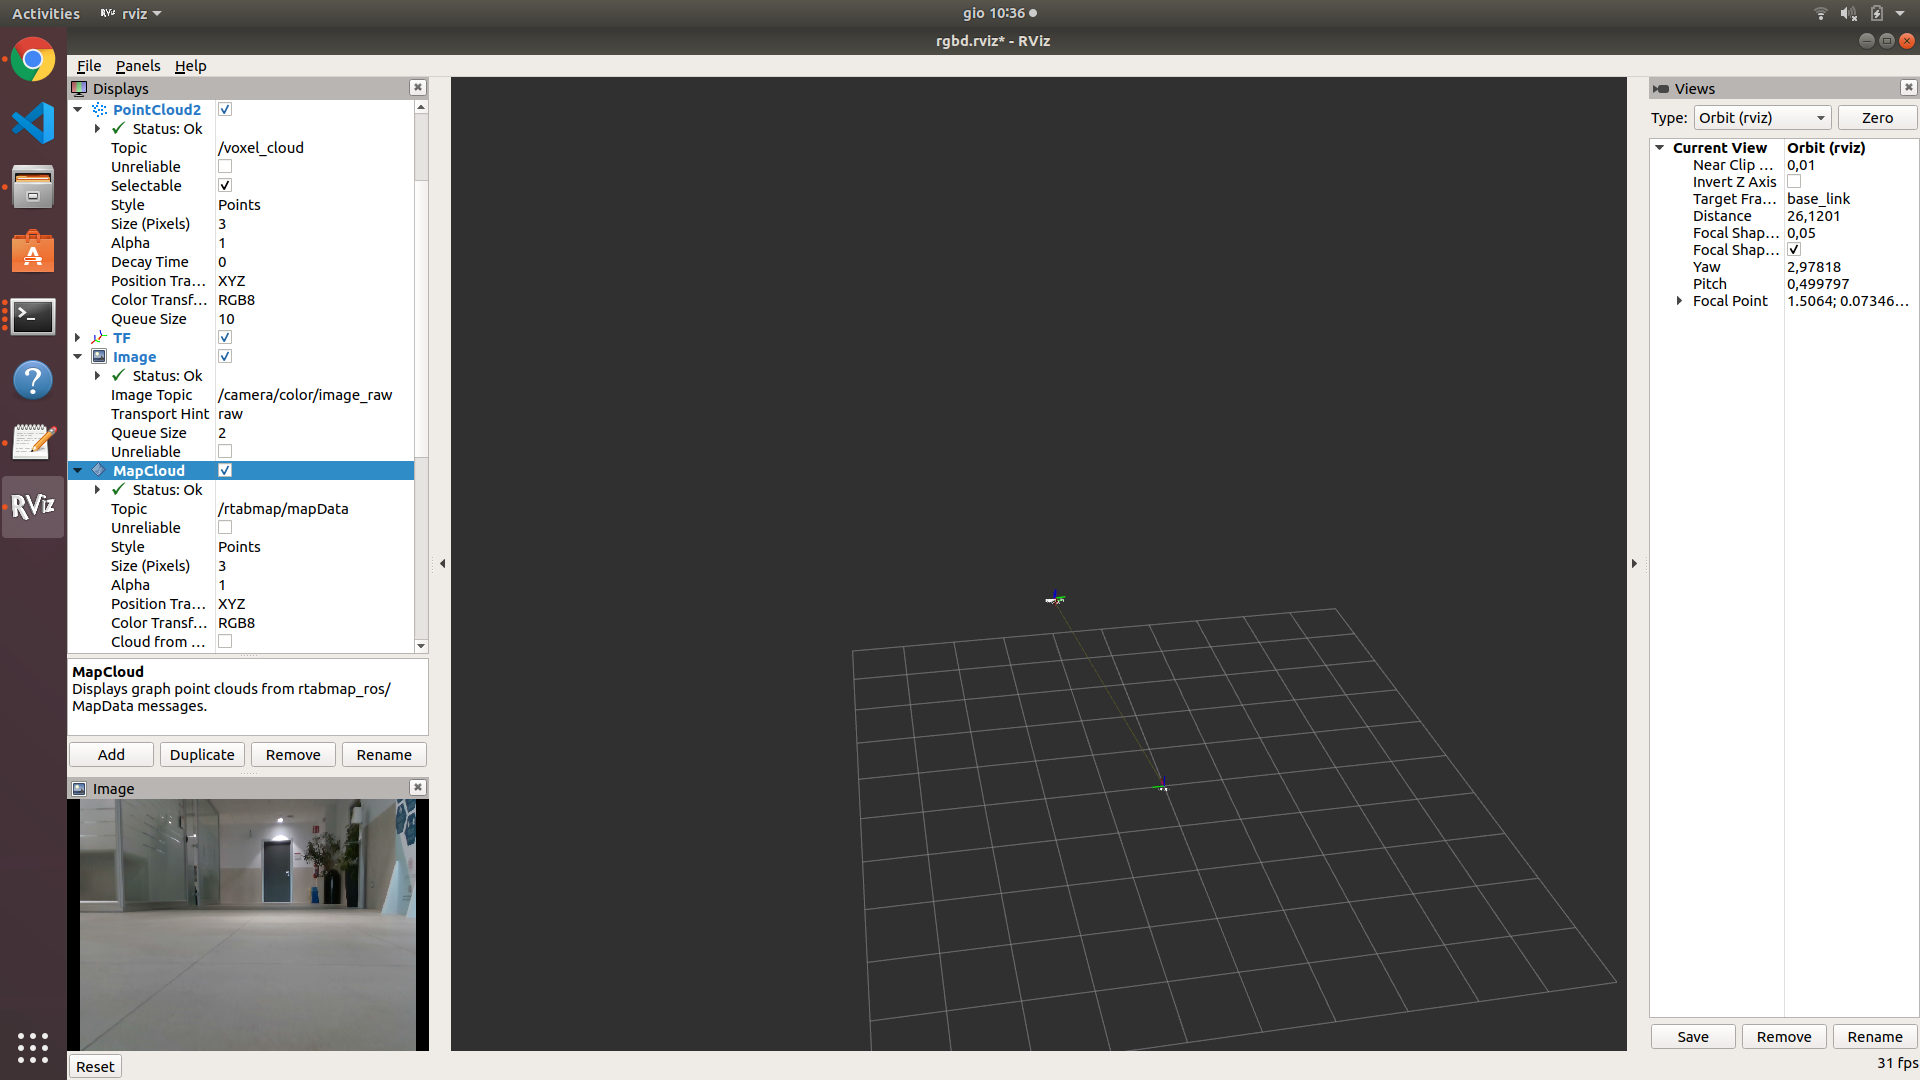Click the Add display button
The width and height of the screenshot is (1920, 1080).
point(111,755)
